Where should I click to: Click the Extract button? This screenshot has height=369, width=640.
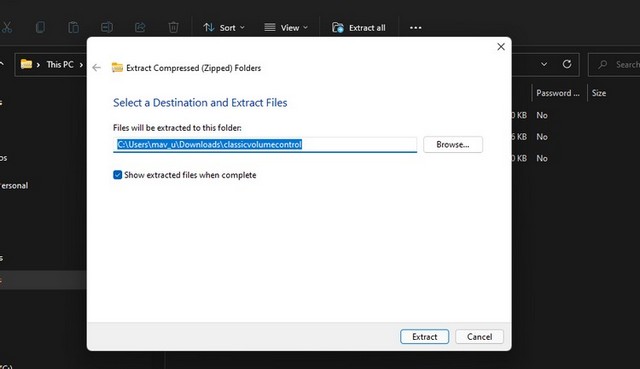pos(424,337)
